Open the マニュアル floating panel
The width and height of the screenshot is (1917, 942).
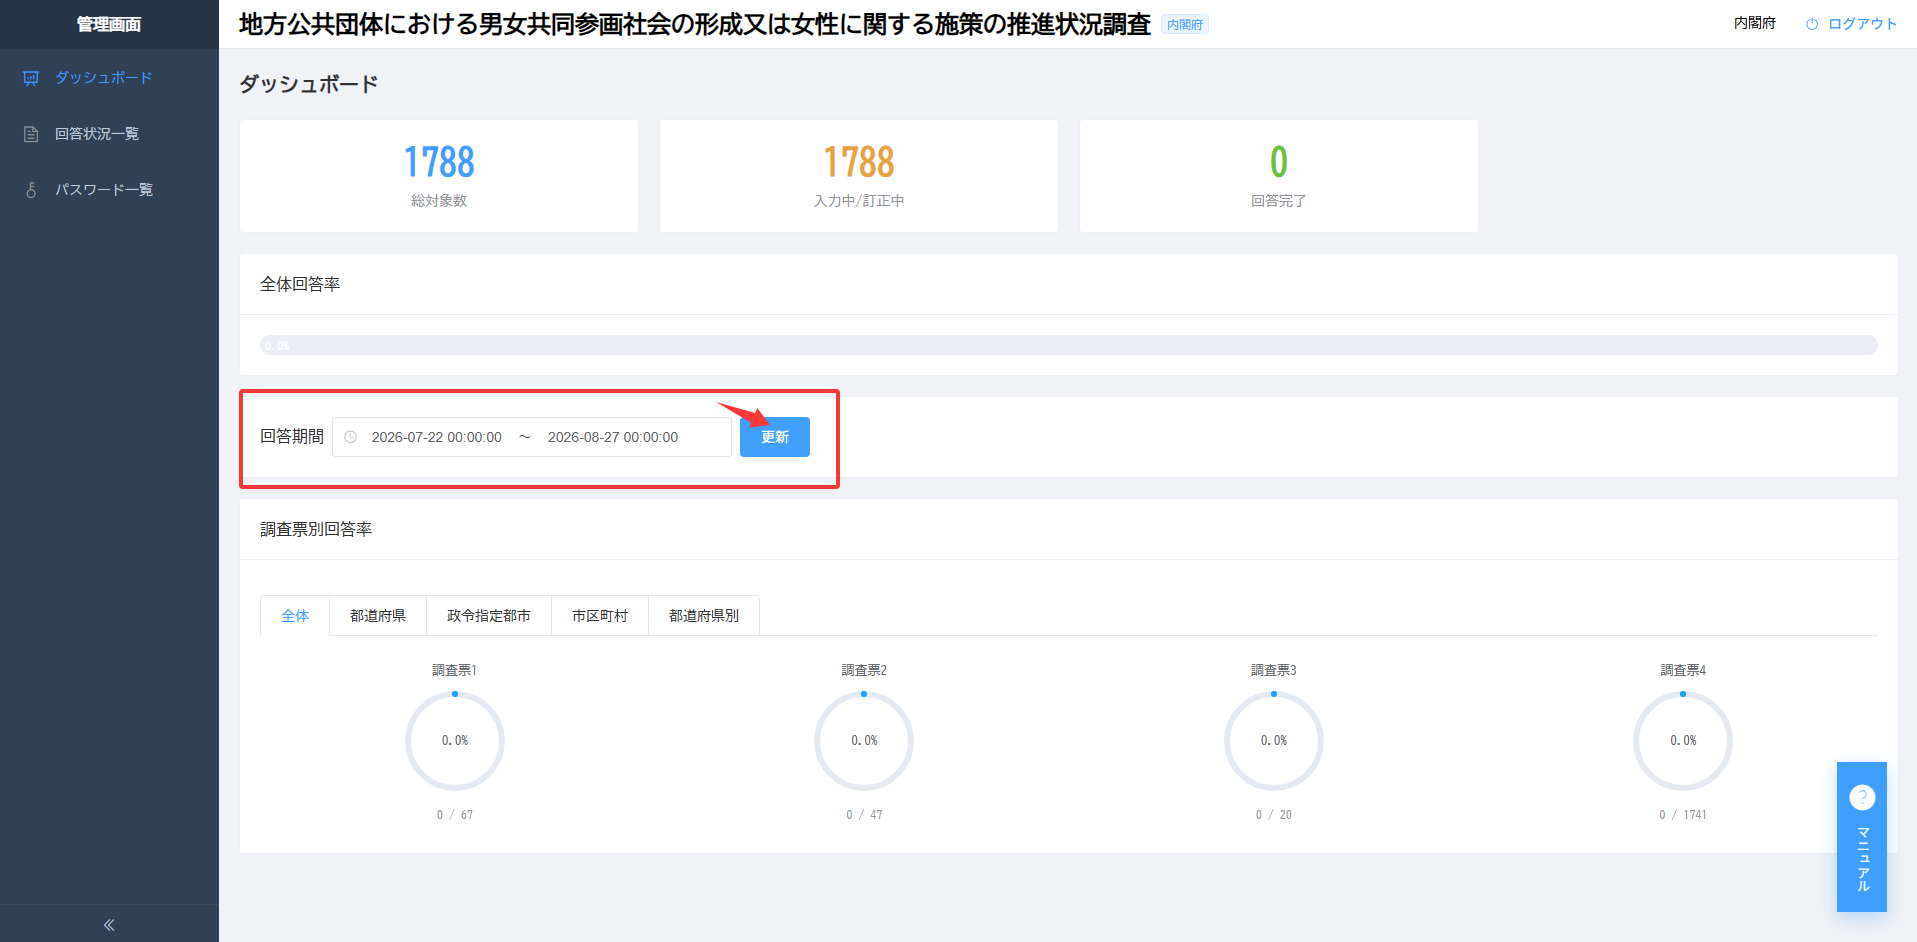[1862, 837]
